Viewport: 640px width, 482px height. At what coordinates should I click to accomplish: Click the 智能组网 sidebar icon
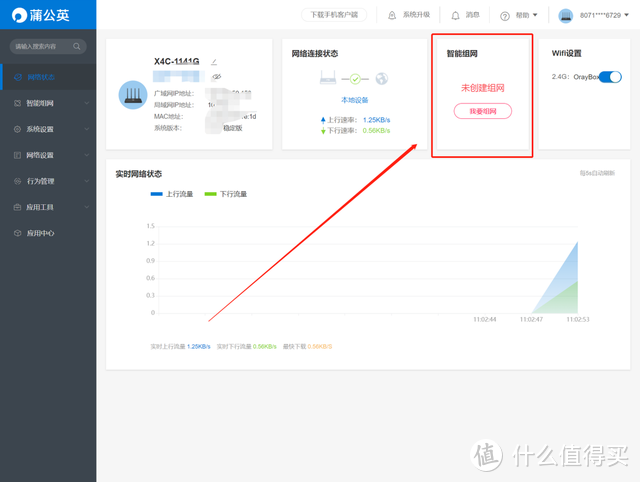(x=18, y=103)
